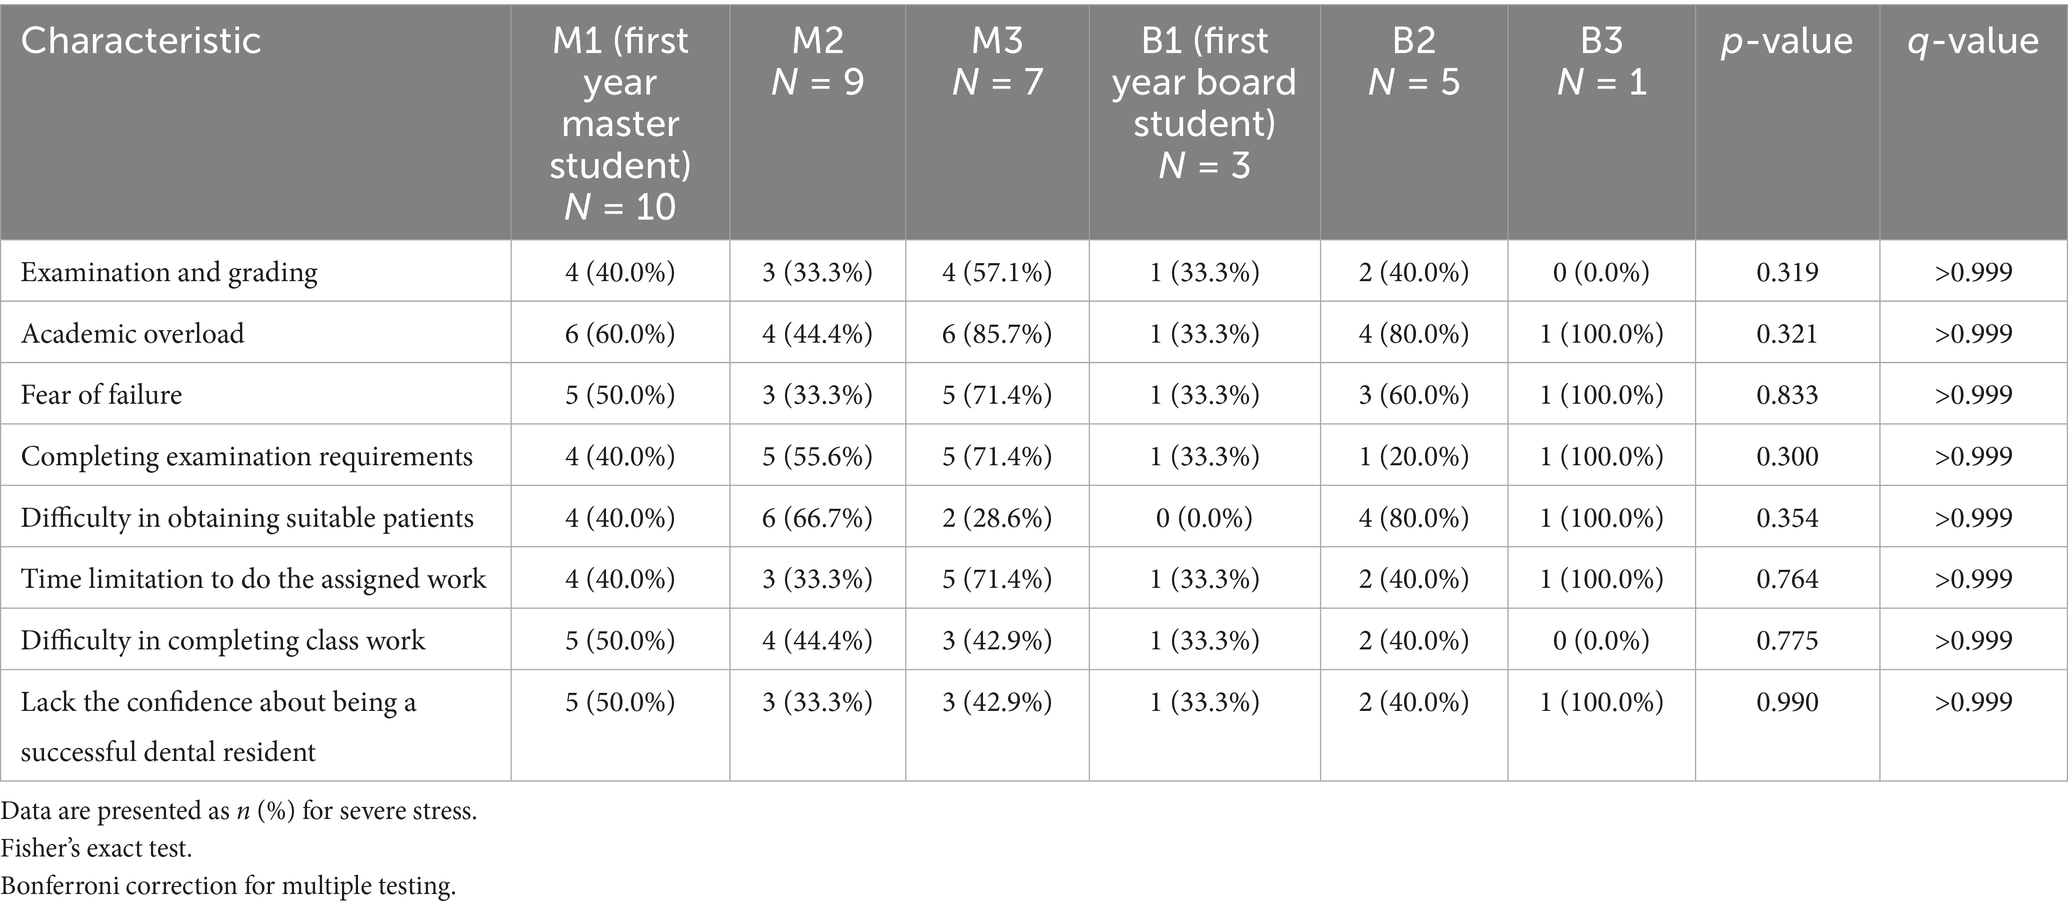Select Difficulty in completing class work label
The width and height of the screenshot is (2068, 908).
point(223,640)
